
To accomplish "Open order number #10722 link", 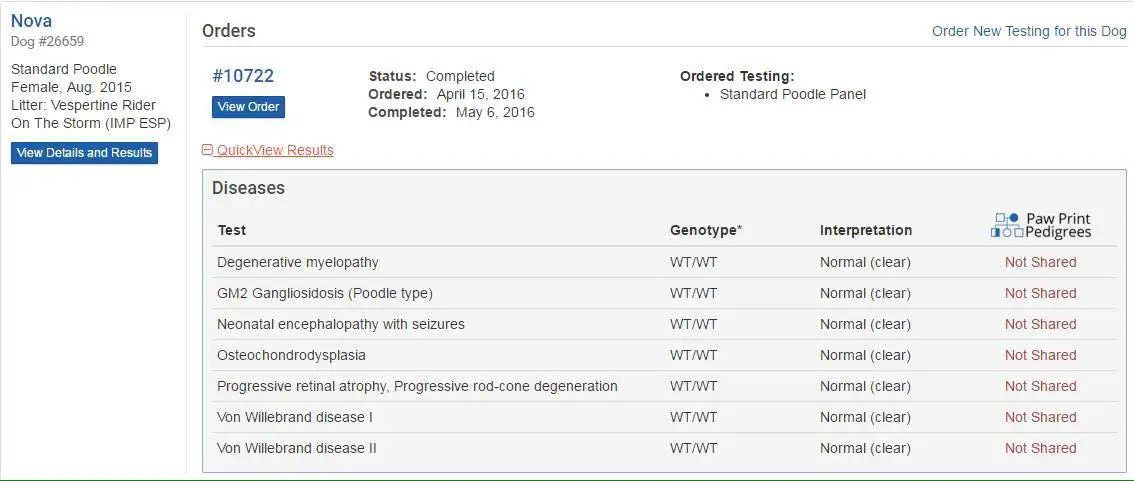I will pyautogui.click(x=243, y=76).
